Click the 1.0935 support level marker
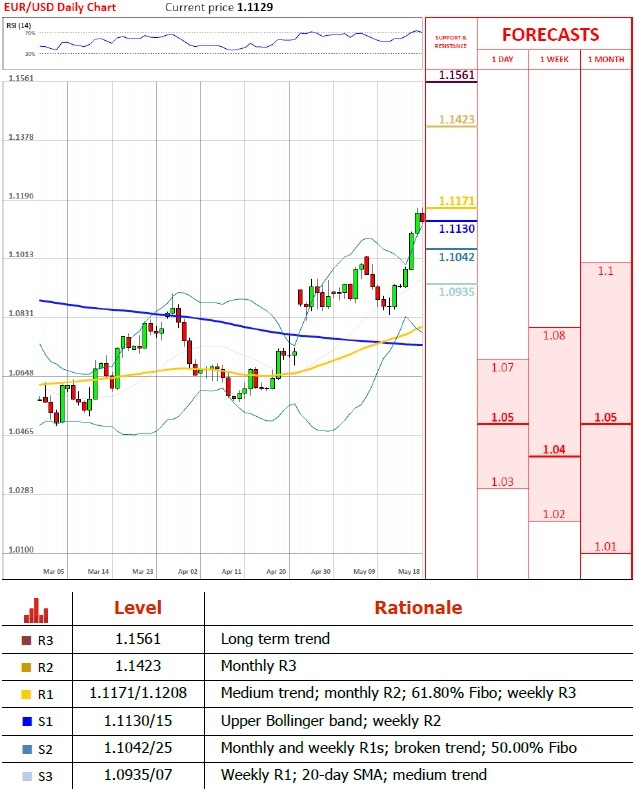The width and height of the screenshot is (635, 789). coord(456,292)
